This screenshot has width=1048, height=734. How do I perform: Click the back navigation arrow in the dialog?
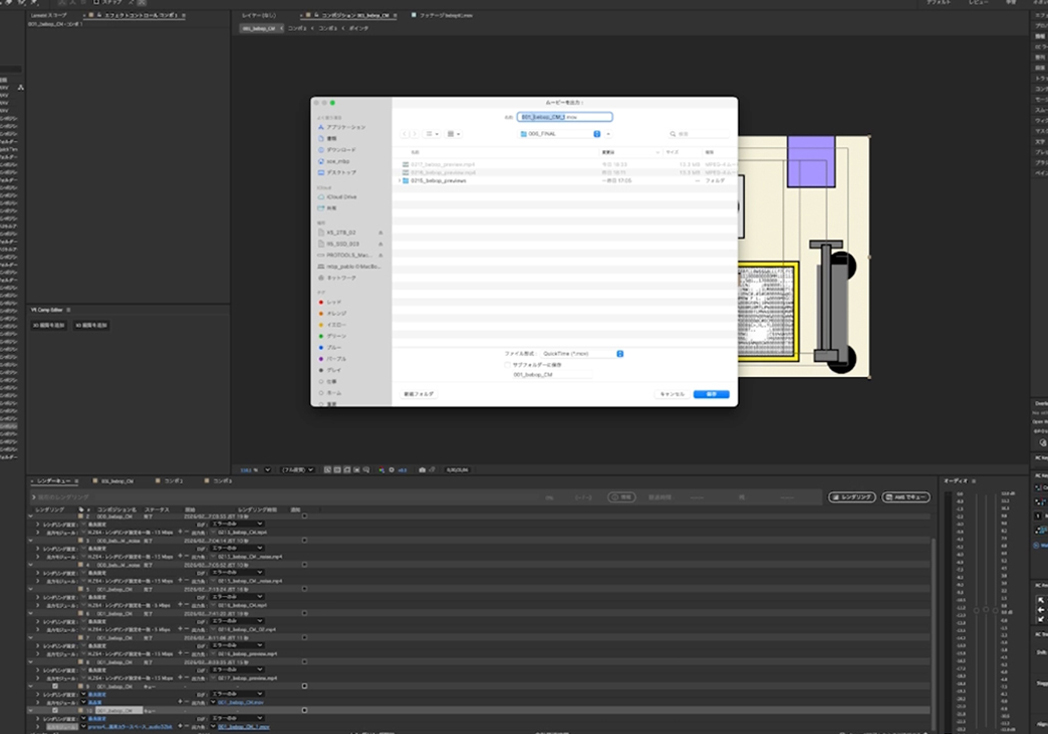[405, 133]
